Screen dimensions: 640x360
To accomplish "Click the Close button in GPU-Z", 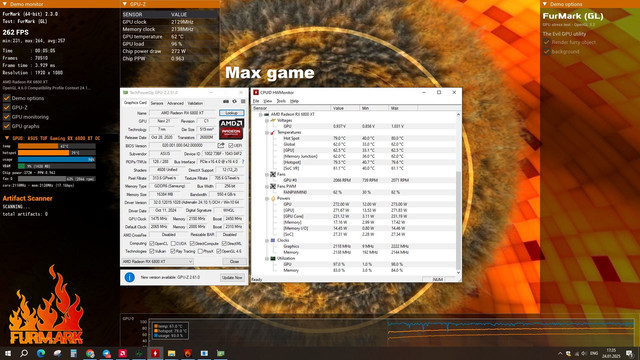I will click(x=234, y=262).
